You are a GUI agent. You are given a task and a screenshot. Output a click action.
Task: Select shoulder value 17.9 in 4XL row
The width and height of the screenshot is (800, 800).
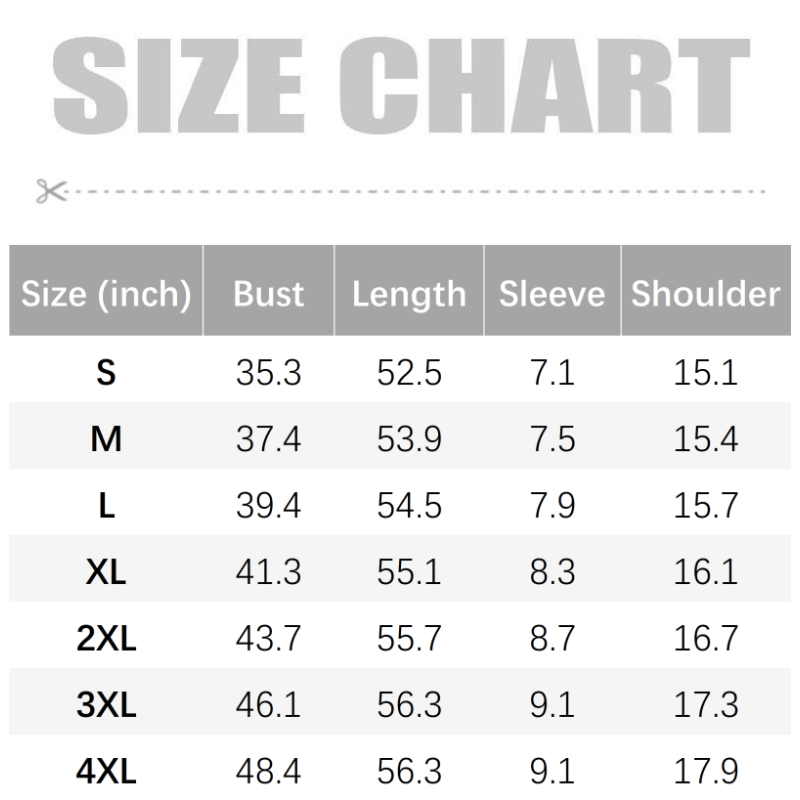coord(705,771)
